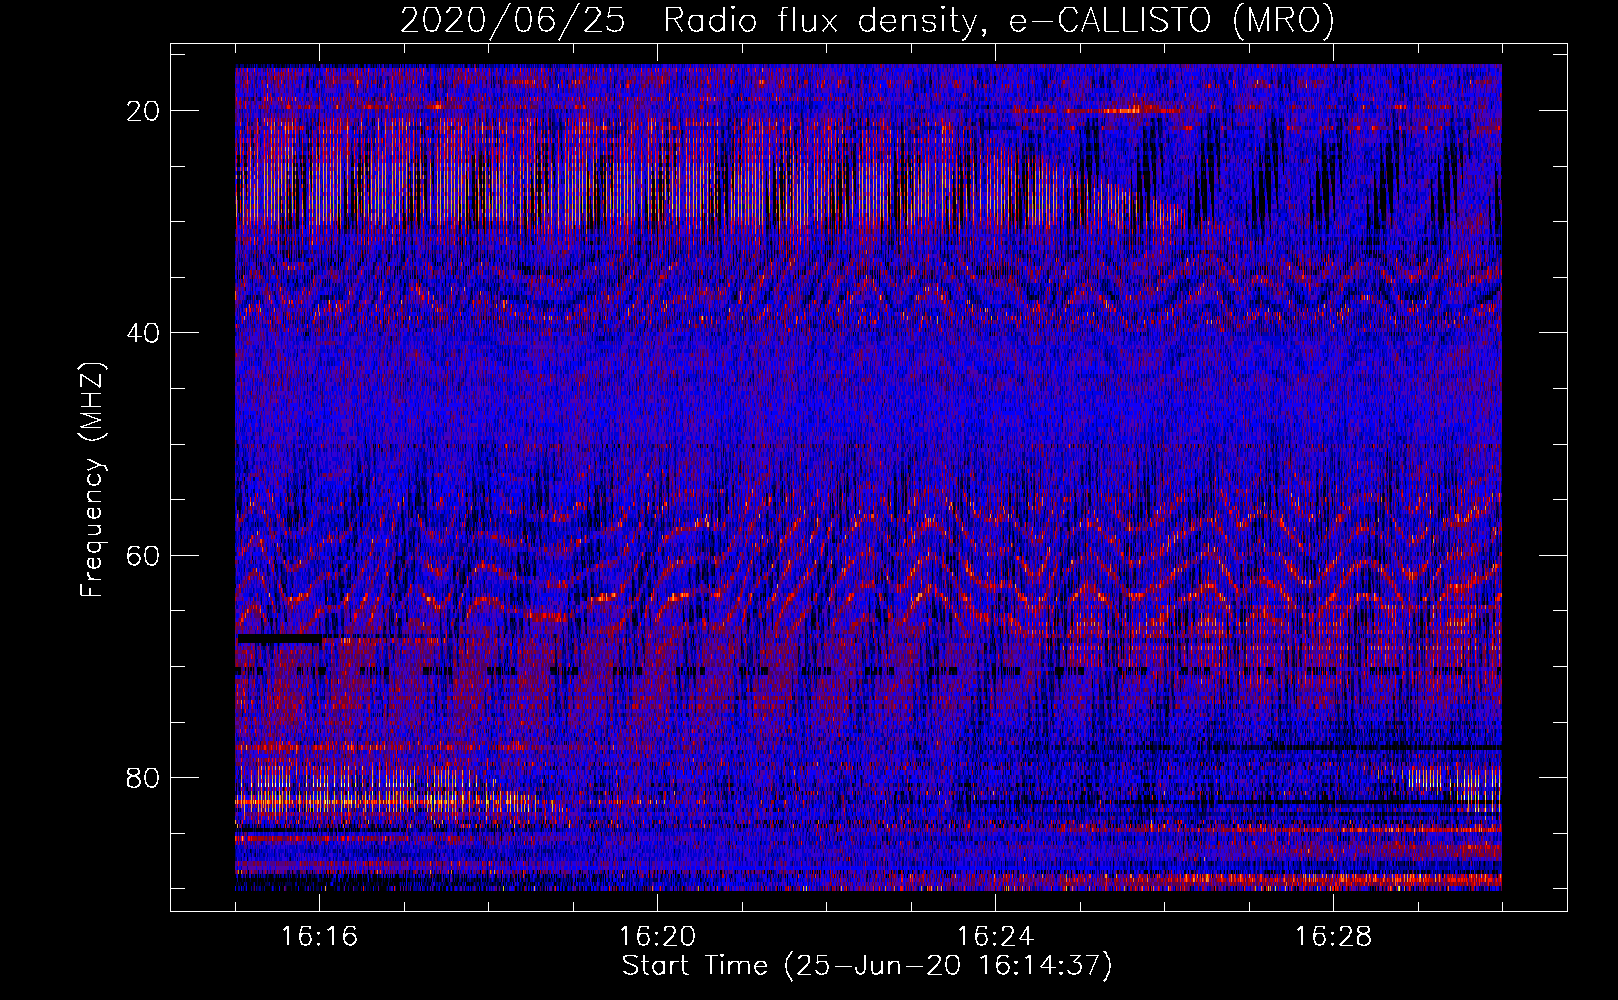Screen dimensions: 1618x1000
Task: Click the '40' frequency tick label
Action: pyautogui.click(x=144, y=333)
